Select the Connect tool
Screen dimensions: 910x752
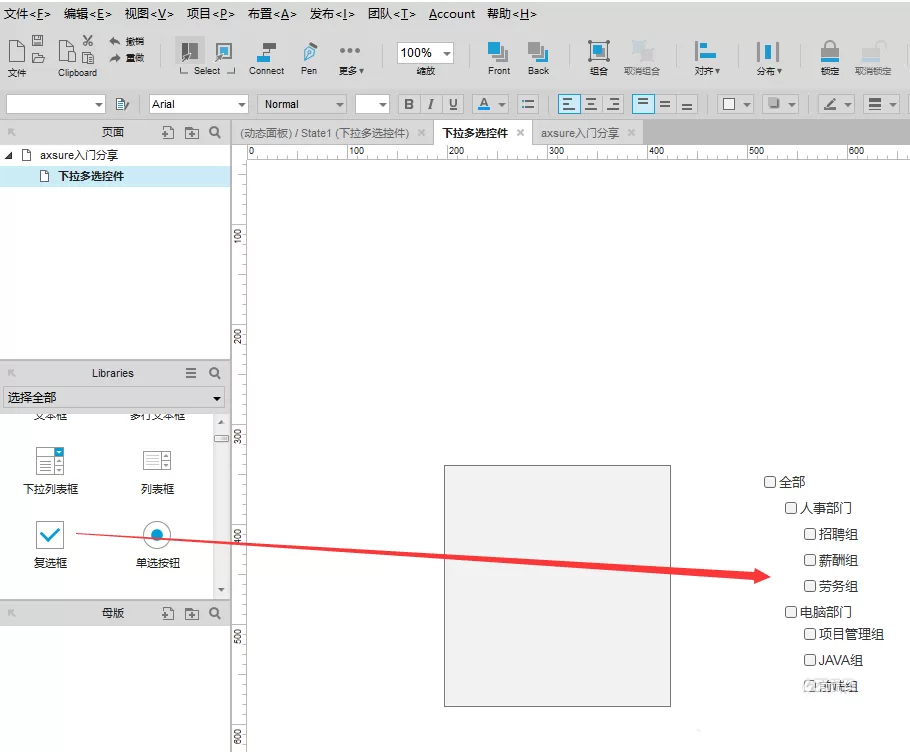click(266, 57)
